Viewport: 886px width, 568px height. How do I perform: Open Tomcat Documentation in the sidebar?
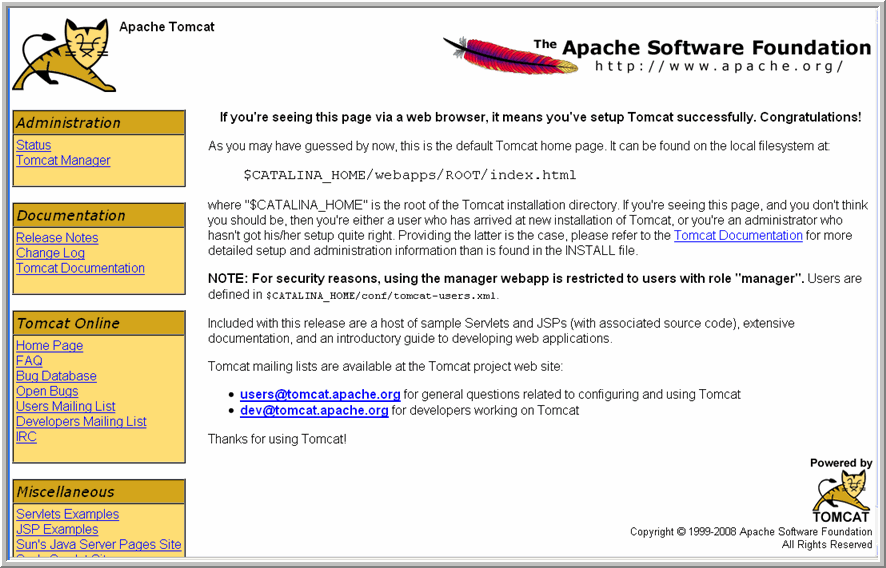(x=80, y=268)
